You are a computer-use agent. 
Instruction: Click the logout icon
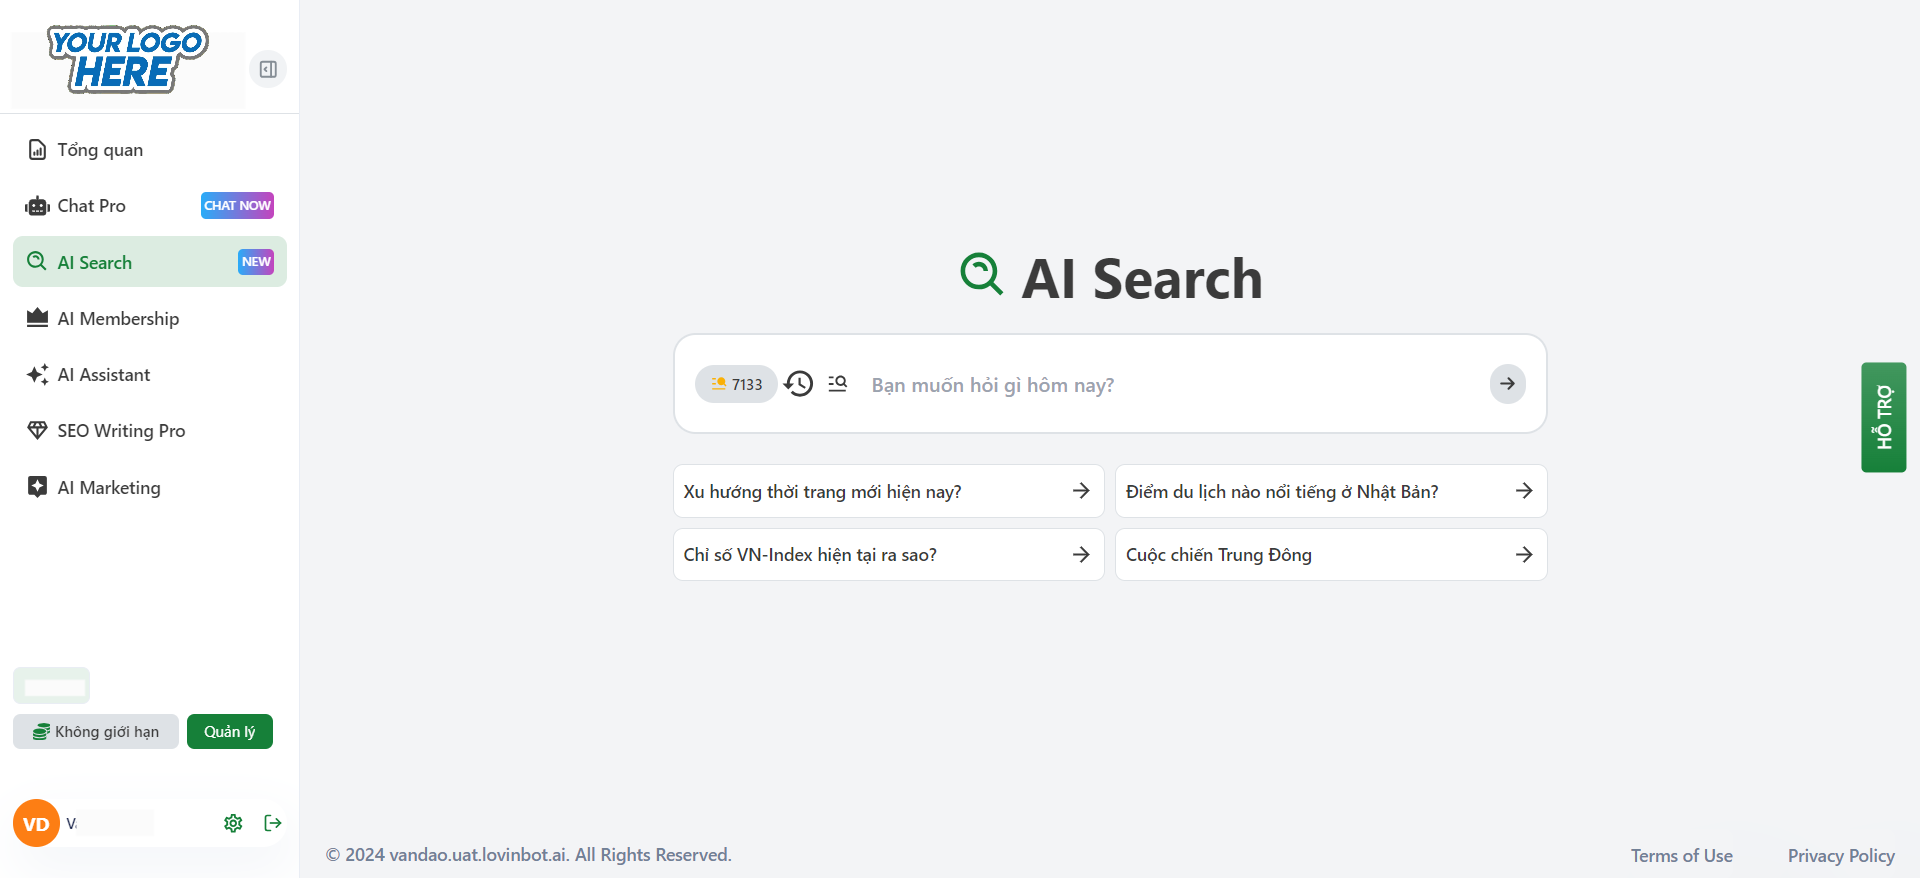[x=273, y=823]
